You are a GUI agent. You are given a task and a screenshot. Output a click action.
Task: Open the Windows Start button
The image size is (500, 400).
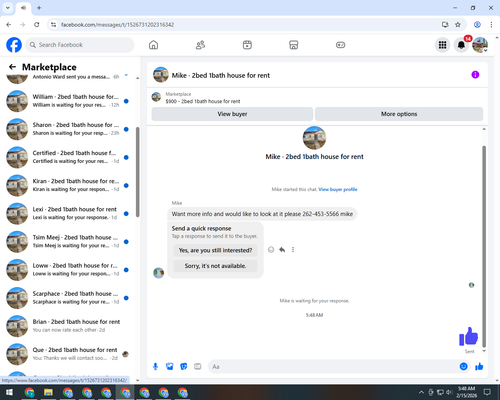pyautogui.click(x=9, y=392)
